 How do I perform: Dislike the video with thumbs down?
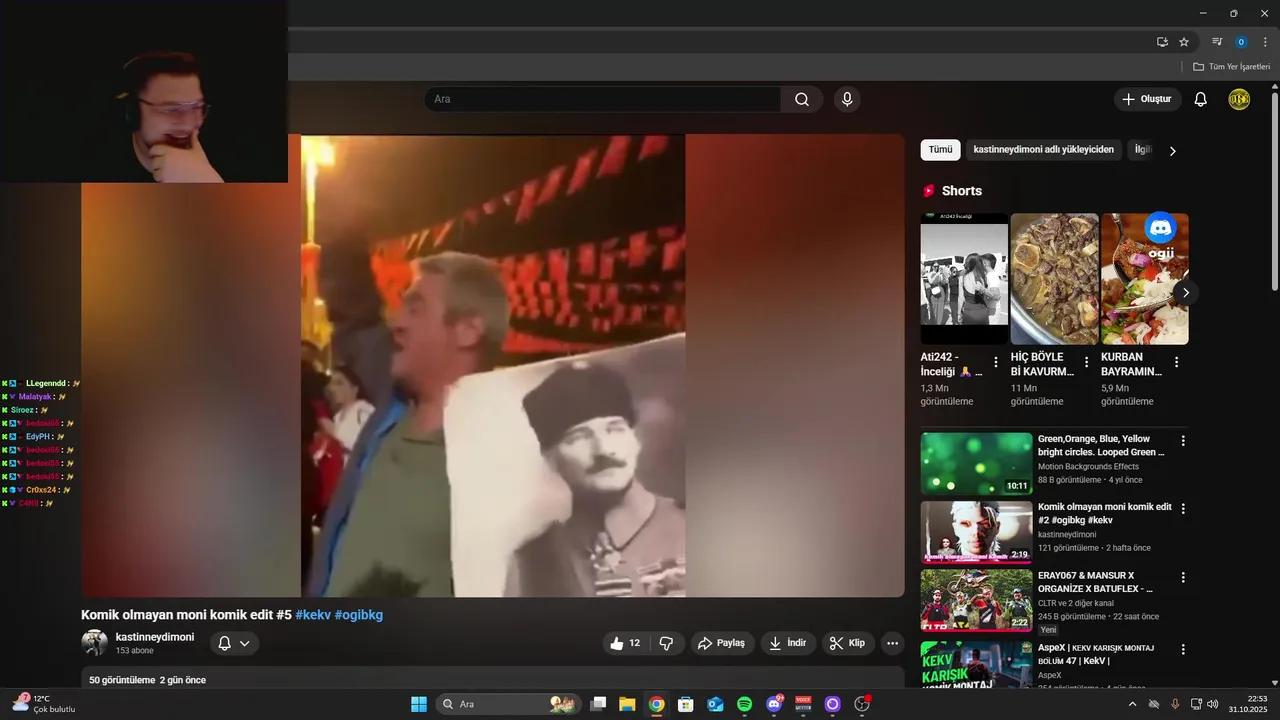667,643
